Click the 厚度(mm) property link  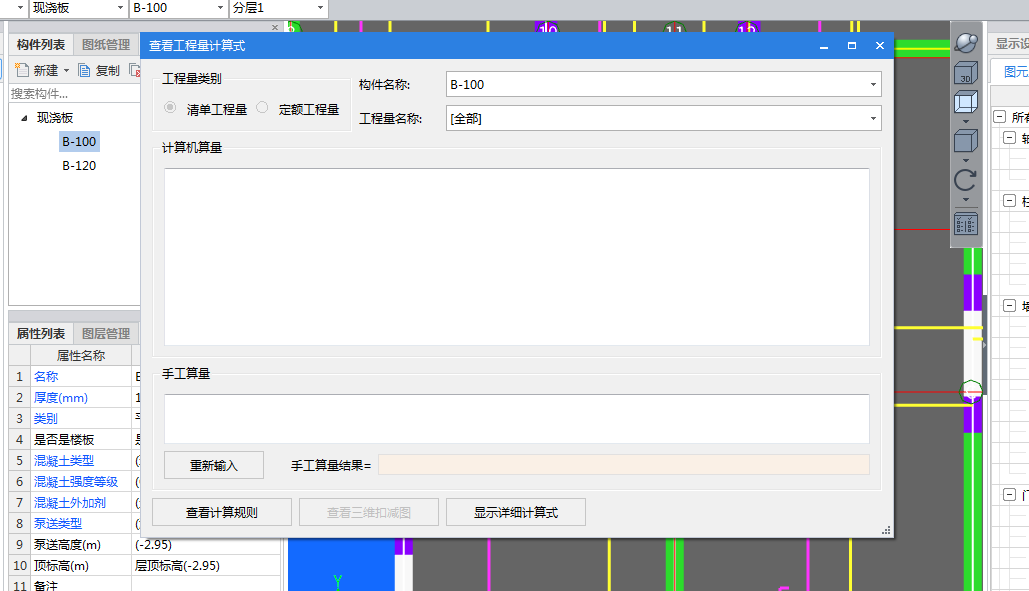60,397
